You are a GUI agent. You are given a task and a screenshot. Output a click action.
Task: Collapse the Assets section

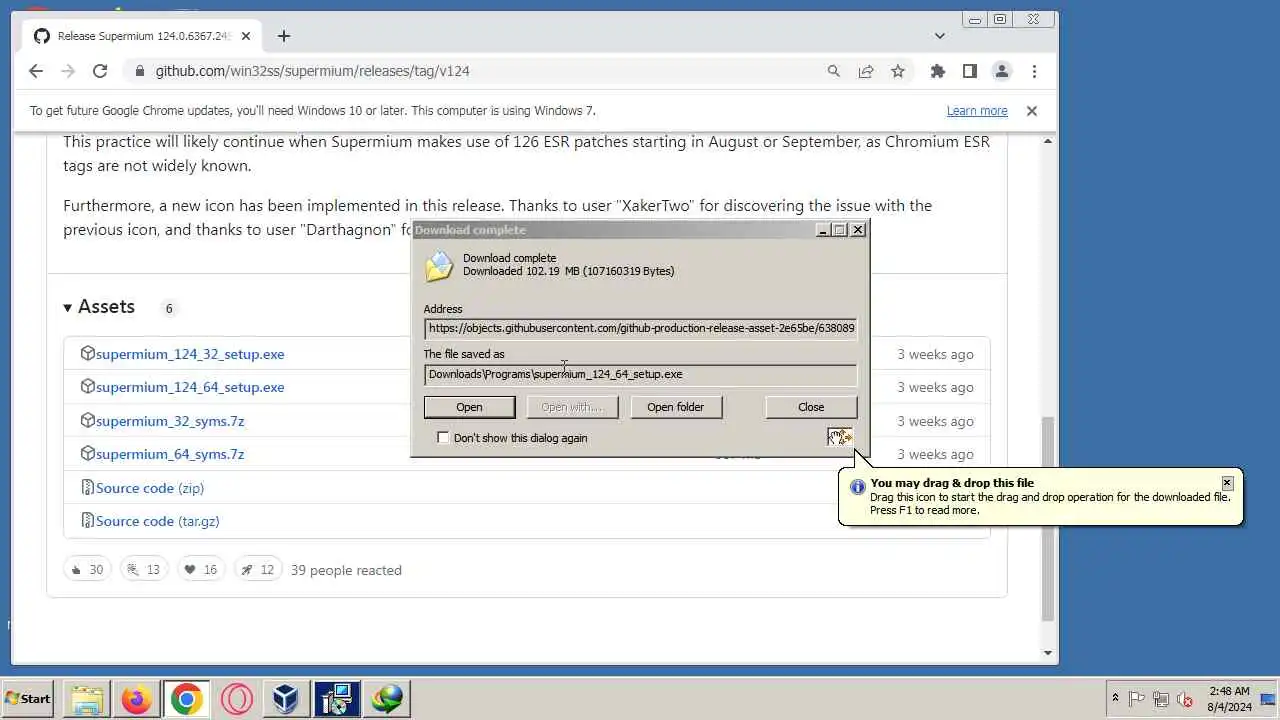tap(99, 307)
